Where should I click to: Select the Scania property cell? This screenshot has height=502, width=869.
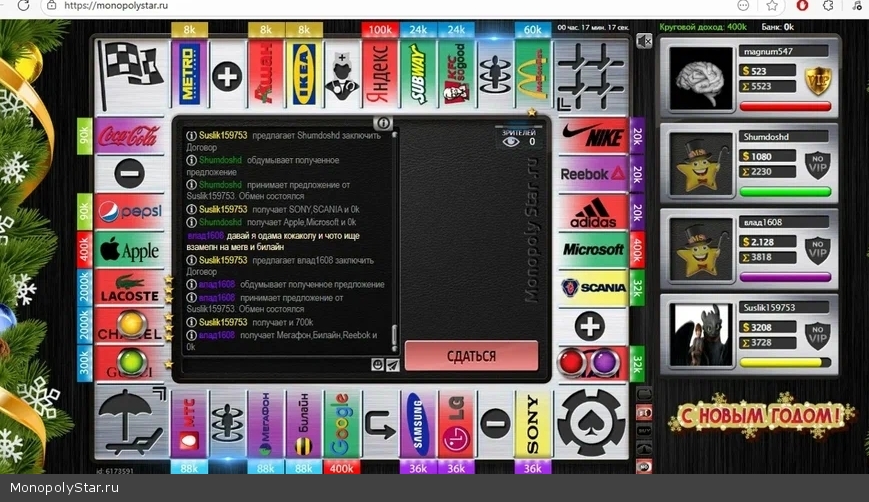pyautogui.click(x=592, y=288)
